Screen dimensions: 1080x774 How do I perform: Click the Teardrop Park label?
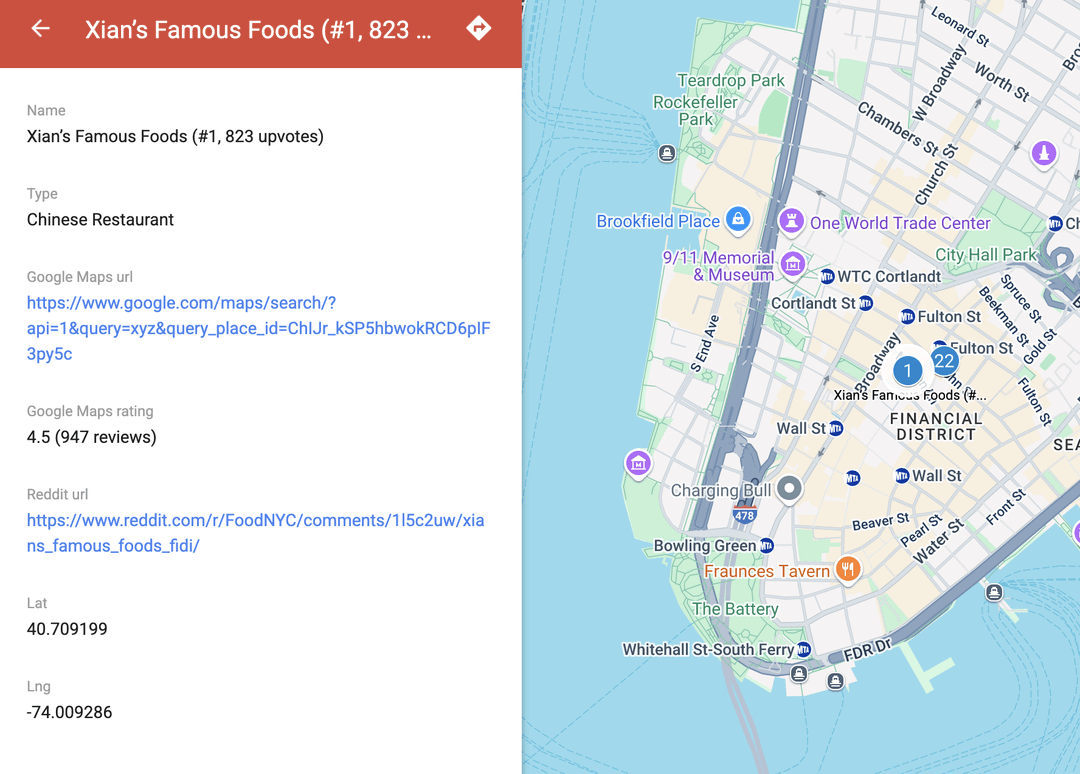click(731, 81)
